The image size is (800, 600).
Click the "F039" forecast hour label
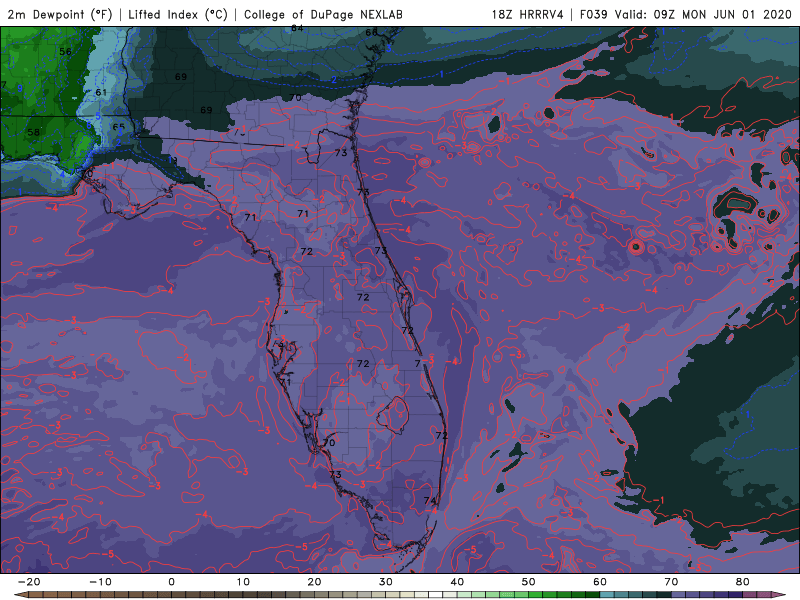coord(594,14)
